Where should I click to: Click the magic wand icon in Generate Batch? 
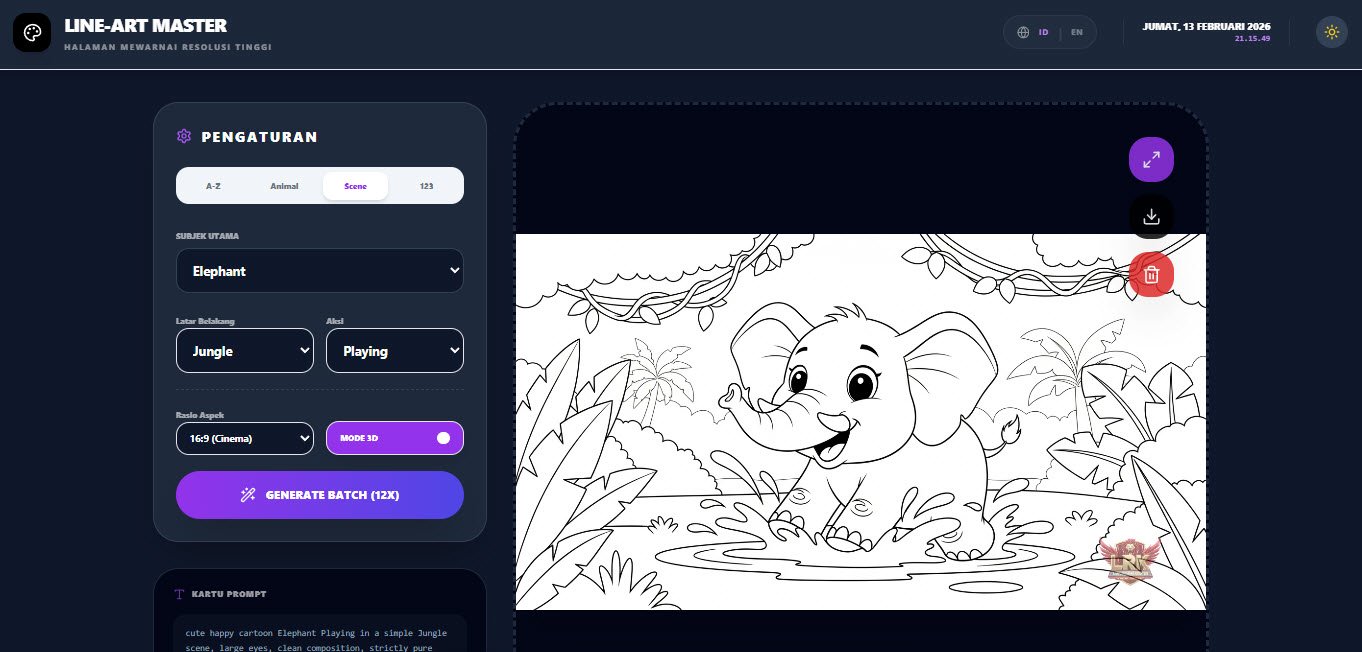(249, 495)
